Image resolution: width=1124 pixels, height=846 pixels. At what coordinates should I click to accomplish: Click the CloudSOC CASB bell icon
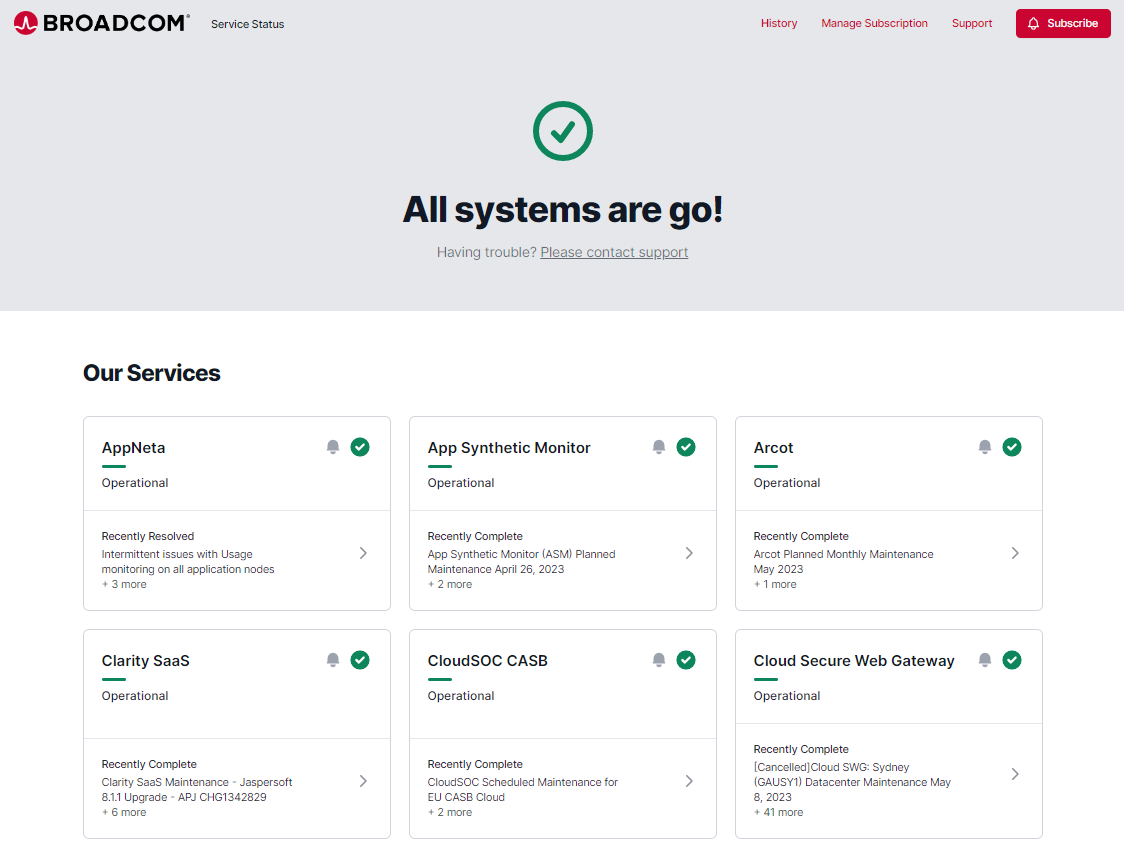[x=659, y=660]
